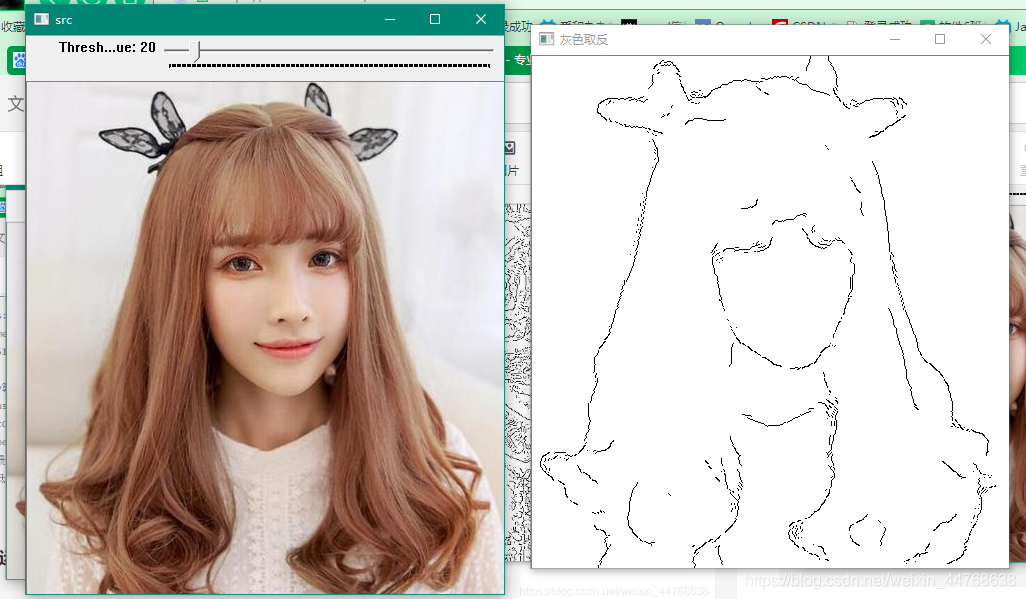Open the Ja bookmark at far right
Viewport: 1026px width, 599px height.
pos(1018,20)
